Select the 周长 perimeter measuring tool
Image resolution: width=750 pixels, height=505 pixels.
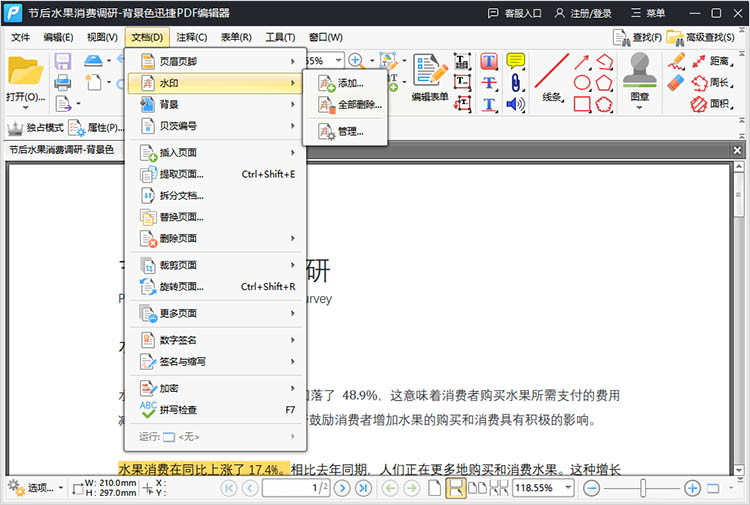712,82
